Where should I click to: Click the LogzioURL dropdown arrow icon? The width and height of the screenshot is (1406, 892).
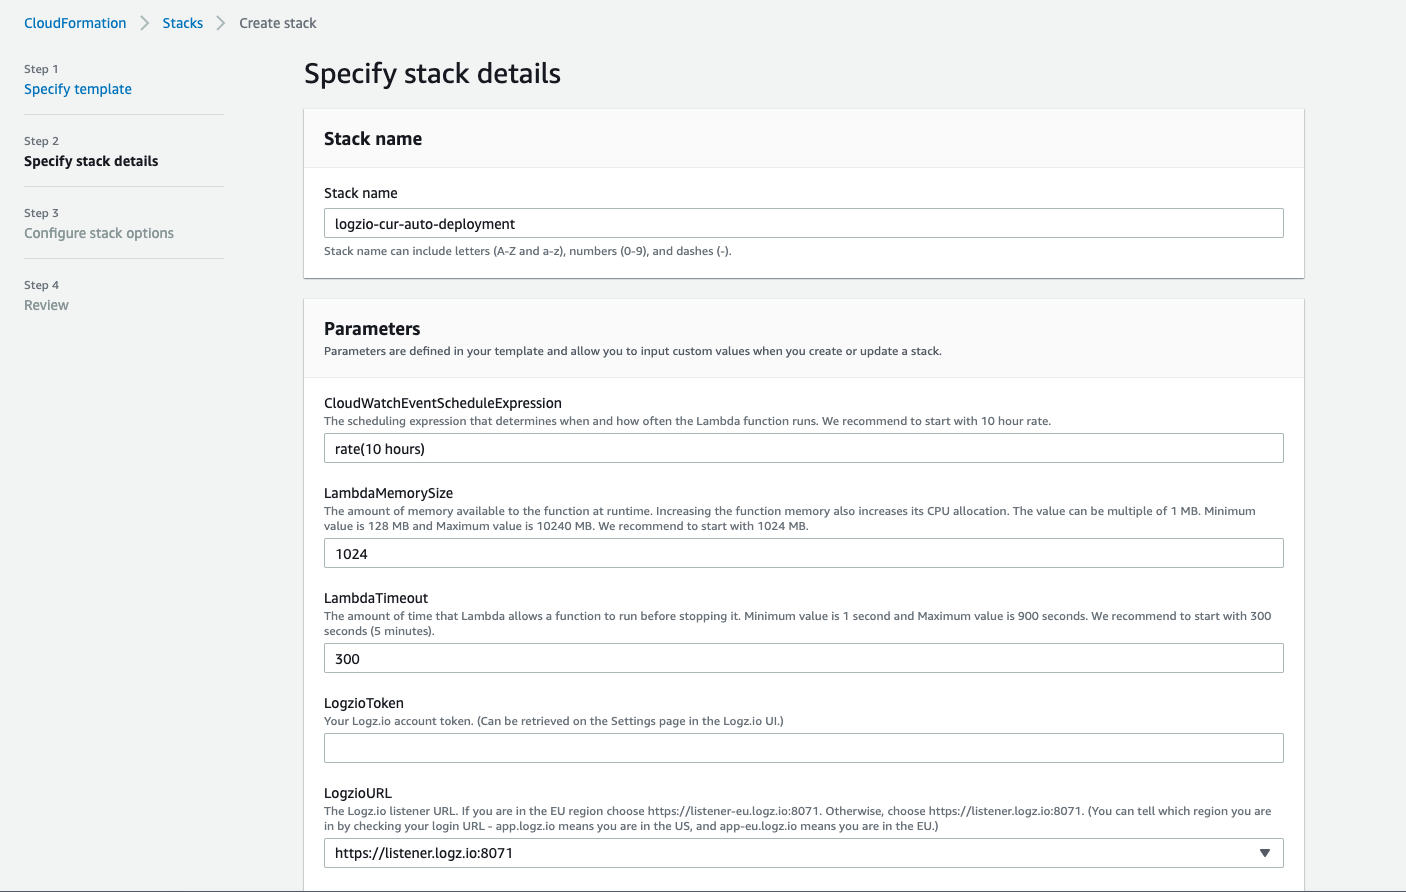point(1264,853)
